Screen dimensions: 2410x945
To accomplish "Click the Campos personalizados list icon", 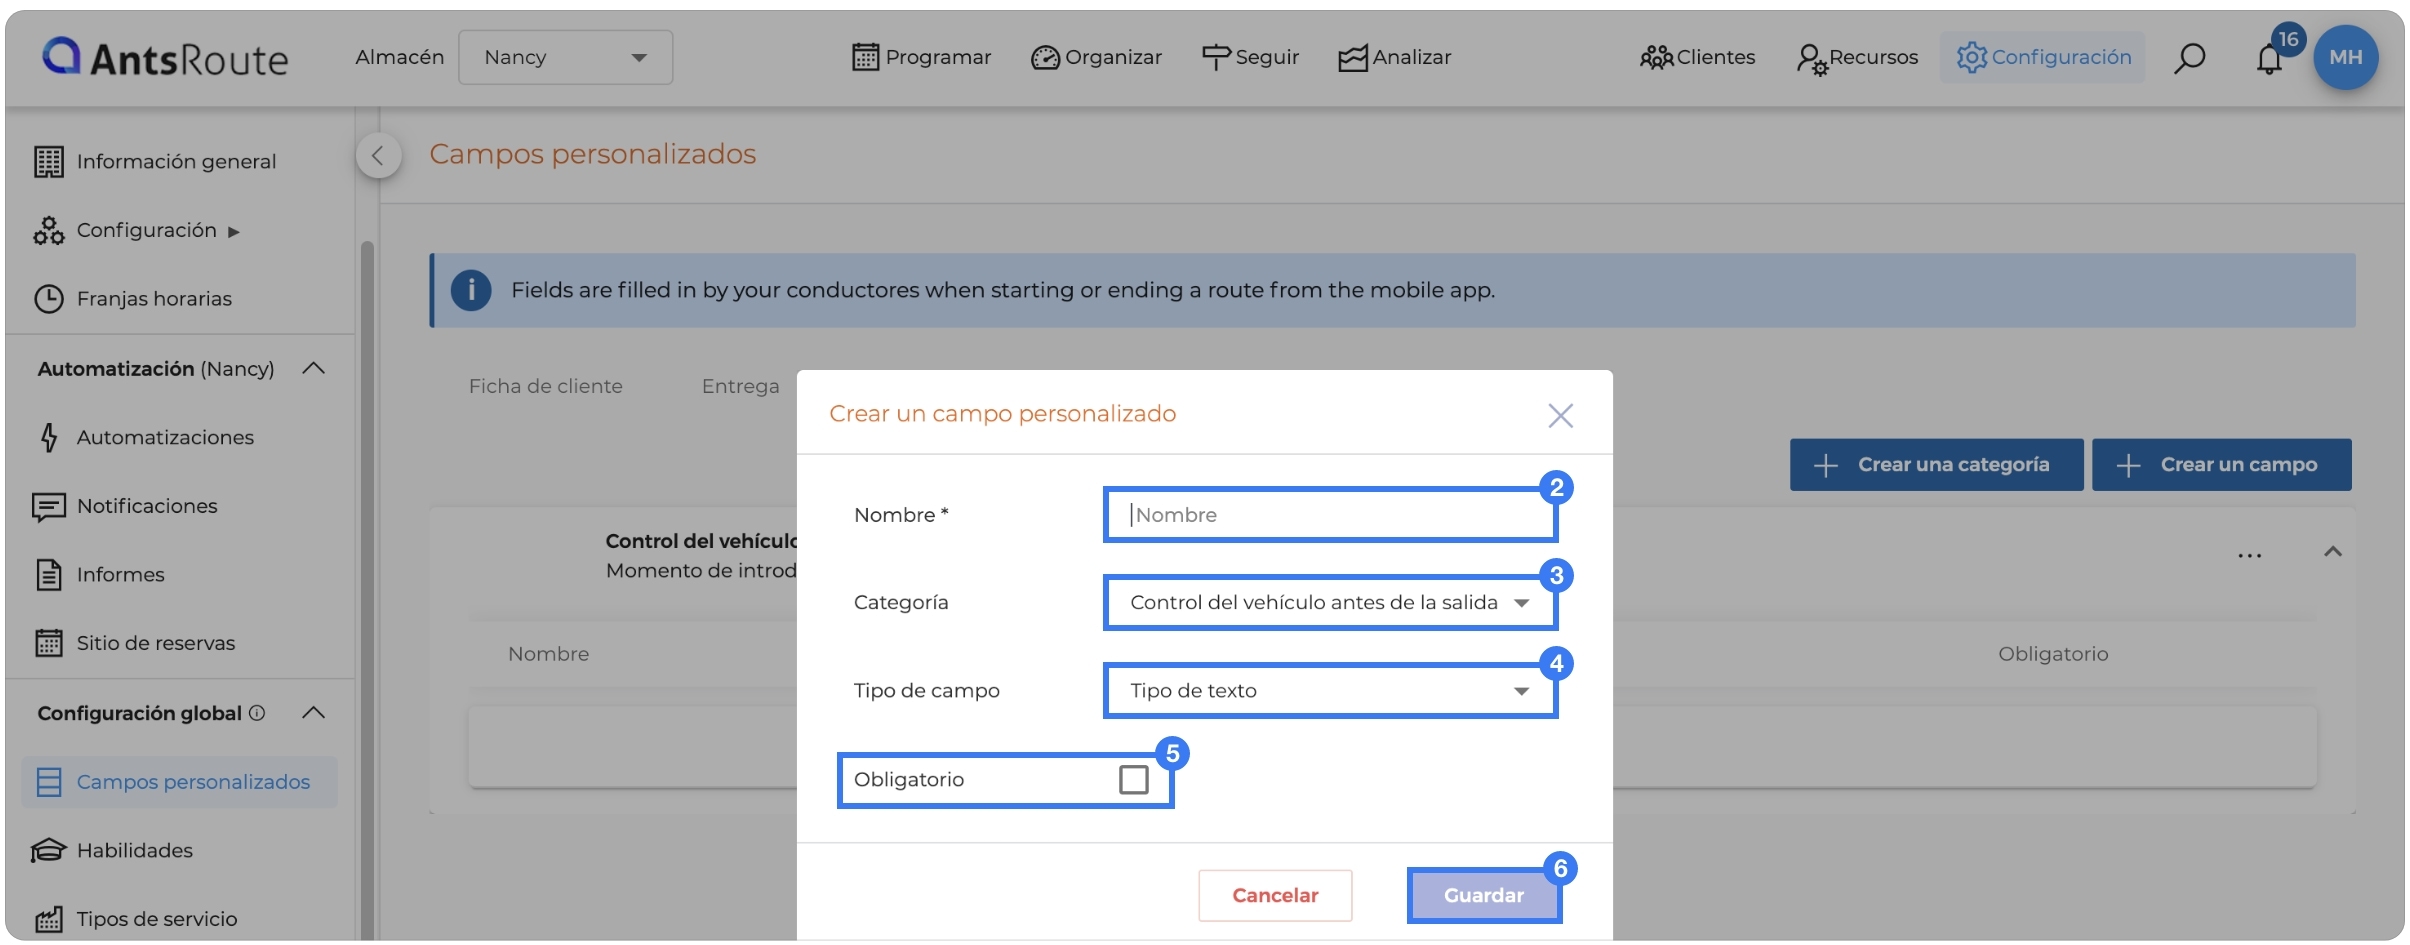I will (x=48, y=781).
